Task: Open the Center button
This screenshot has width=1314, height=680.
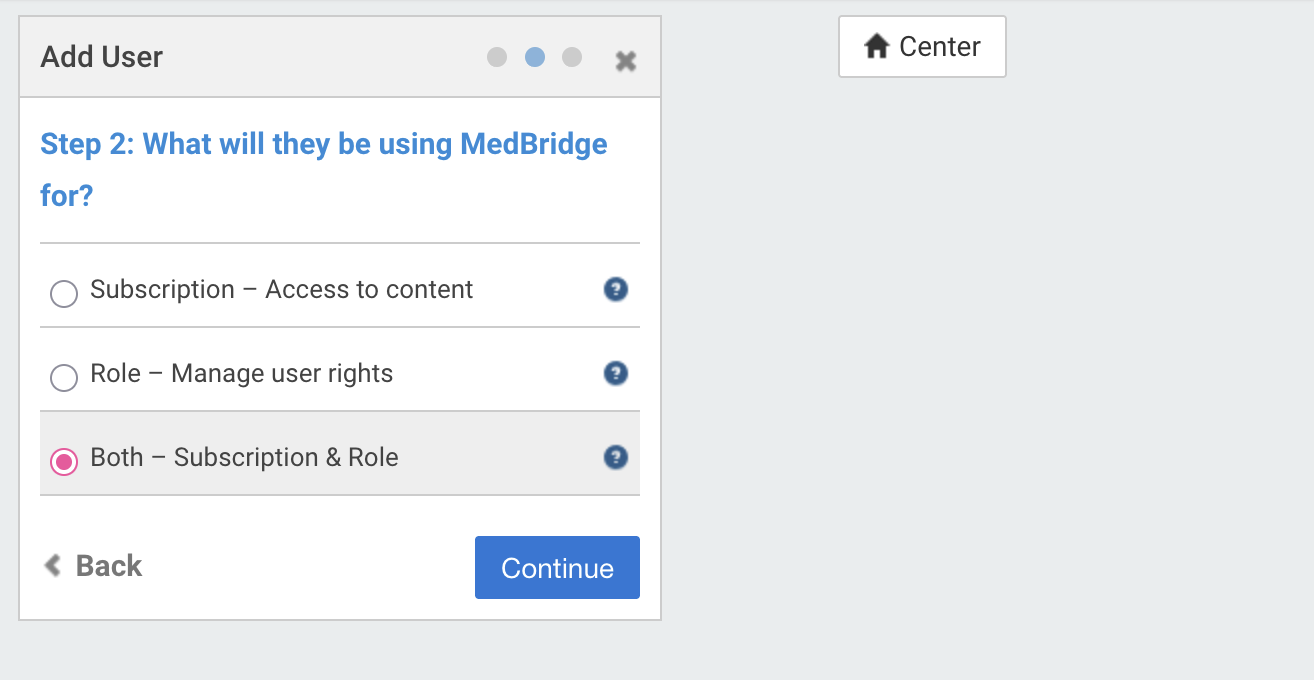Action: pyautogui.click(x=922, y=46)
